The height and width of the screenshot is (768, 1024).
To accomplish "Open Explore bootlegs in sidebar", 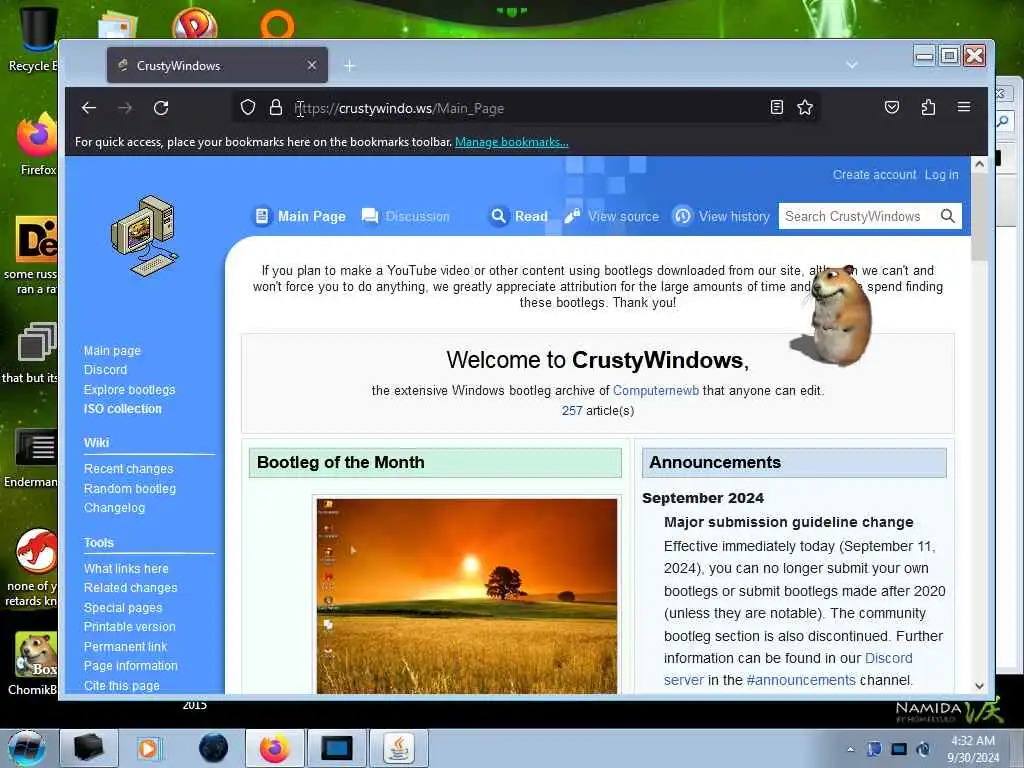I will coord(129,389).
